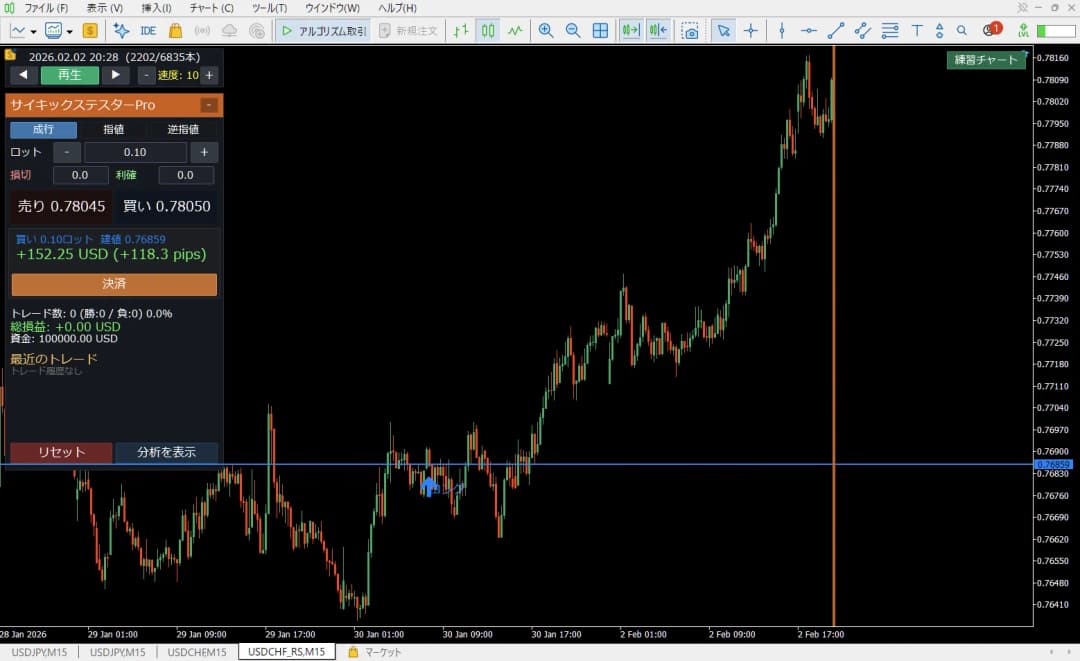Toggle chart auto-scroll to latest bar
The image size is (1080, 661).
(630, 30)
